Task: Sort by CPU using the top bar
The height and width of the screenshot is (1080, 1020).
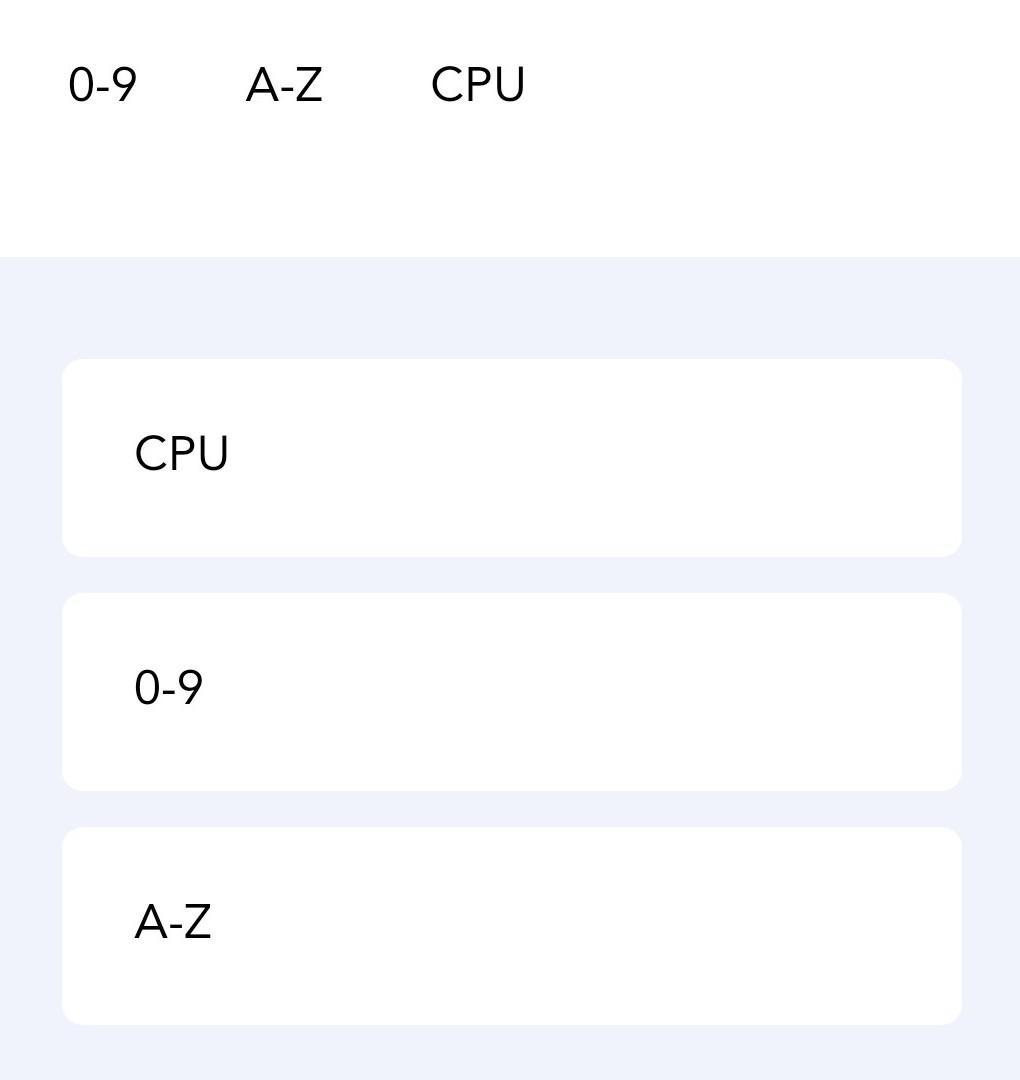Action: point(478,85)
